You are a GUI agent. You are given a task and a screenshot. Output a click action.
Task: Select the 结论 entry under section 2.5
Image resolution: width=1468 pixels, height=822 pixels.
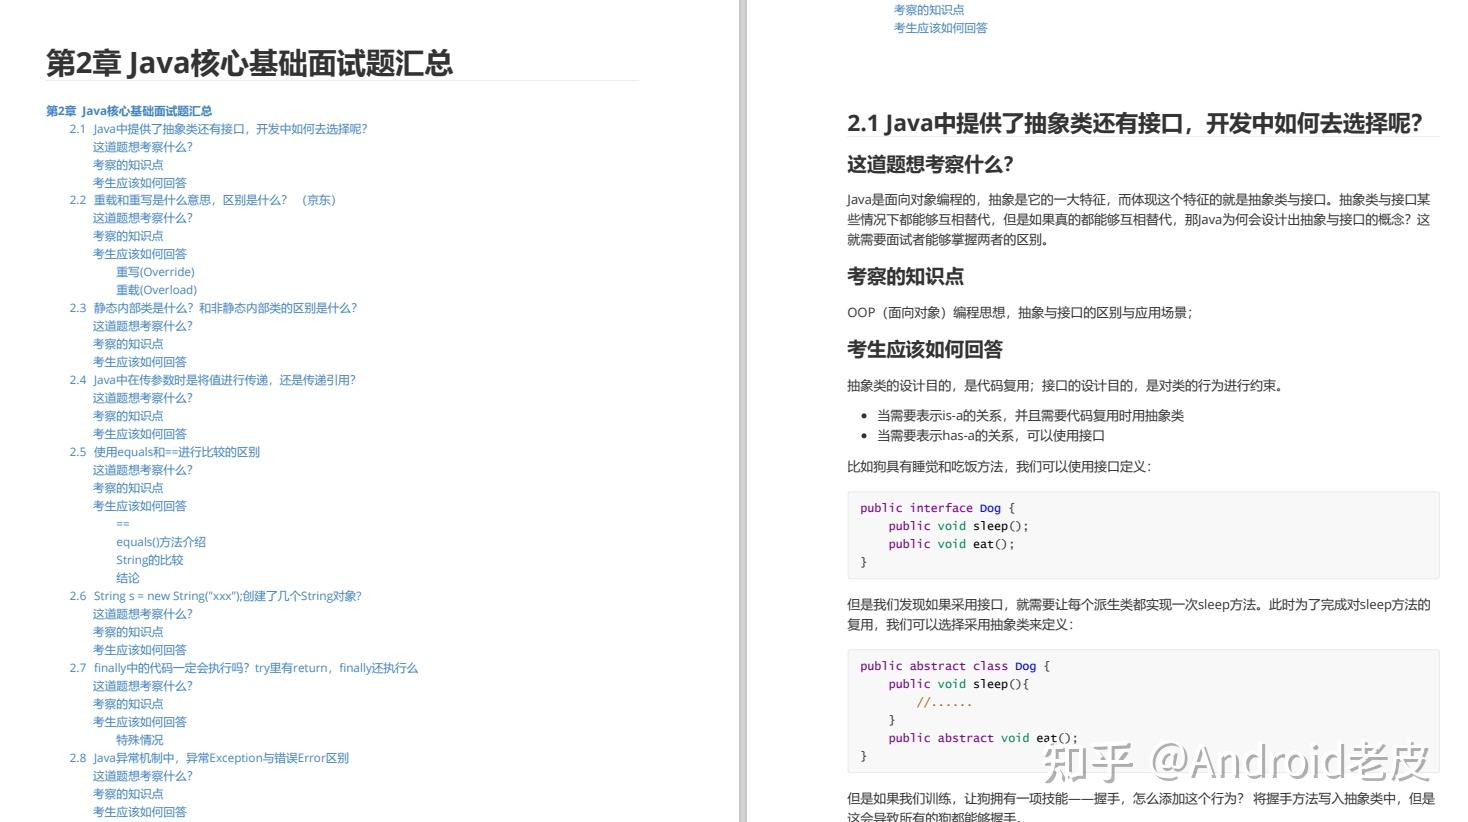click(x=128, y=578)
